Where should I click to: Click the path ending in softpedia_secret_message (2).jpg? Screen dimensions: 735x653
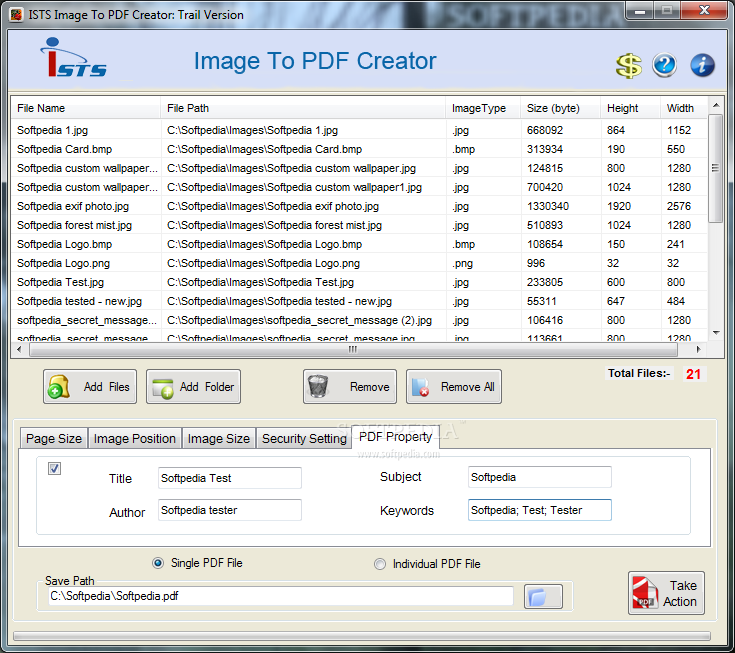tap(300, 320)
